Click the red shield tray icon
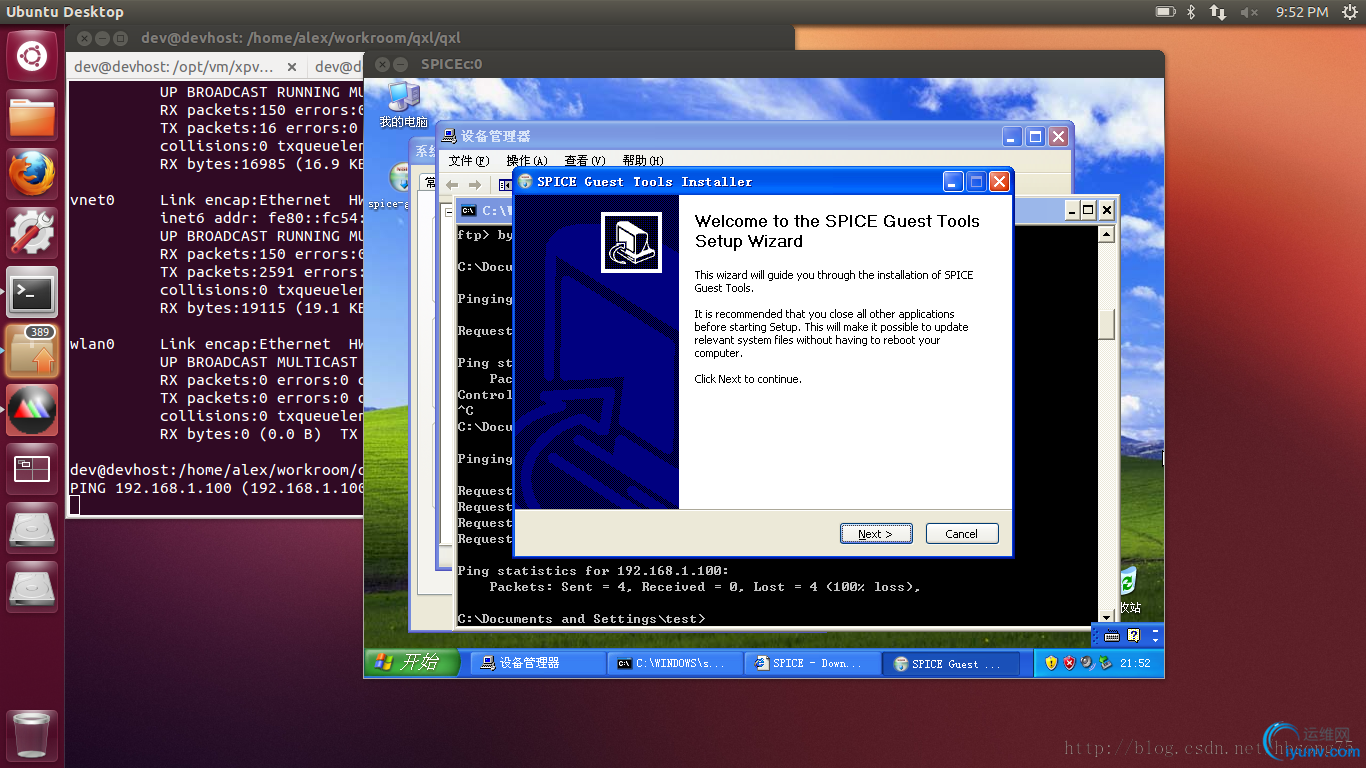The width and height of the screenshot is (1366, 768). [x=1069, y=663]
